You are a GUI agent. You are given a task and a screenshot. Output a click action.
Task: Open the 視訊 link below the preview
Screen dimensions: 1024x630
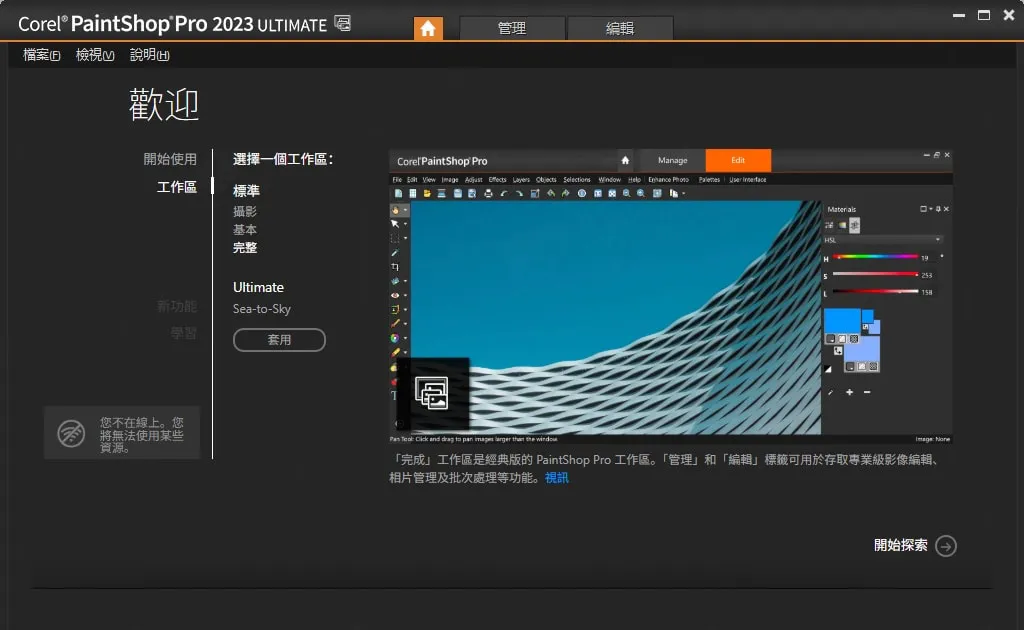click(556, 478)
